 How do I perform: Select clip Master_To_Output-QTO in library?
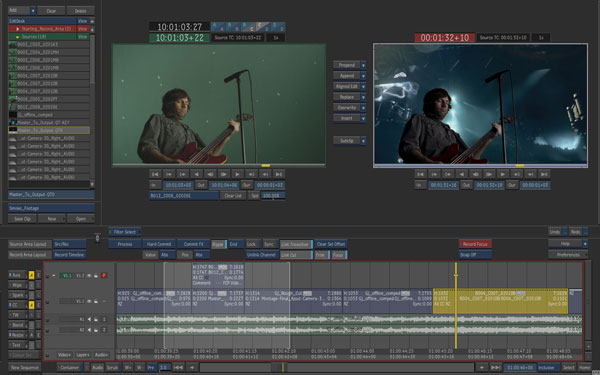click(x=49, y=130)
